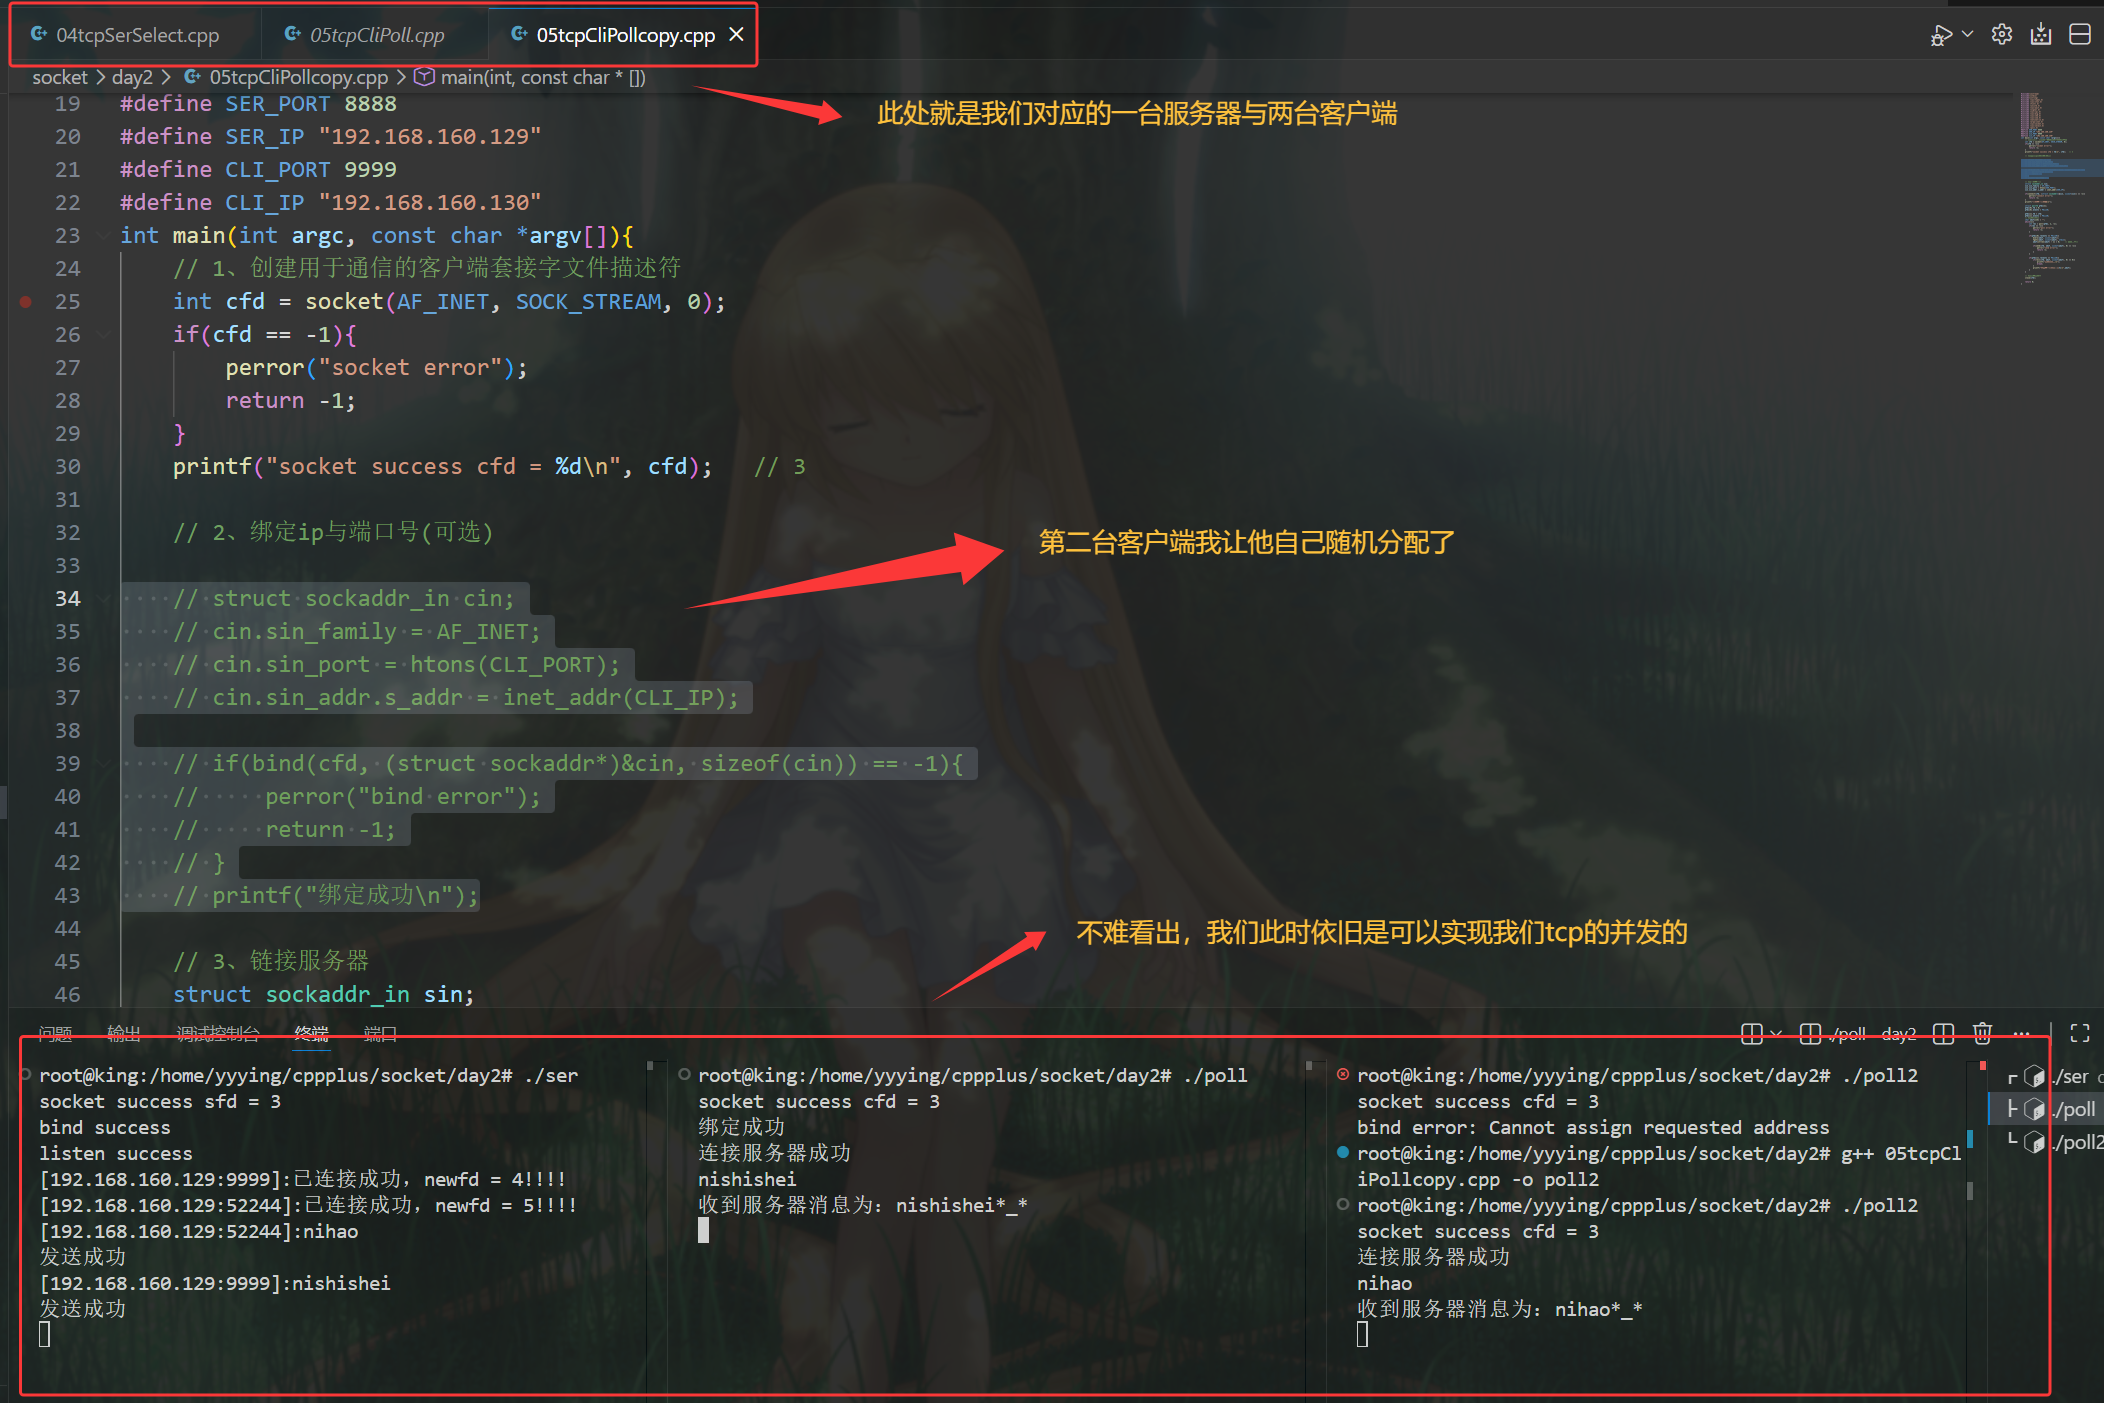Click the download-into-tray icon in editor toolbar
The height and width of the screenshot is (1403, 2104).
coord(2041,35)
